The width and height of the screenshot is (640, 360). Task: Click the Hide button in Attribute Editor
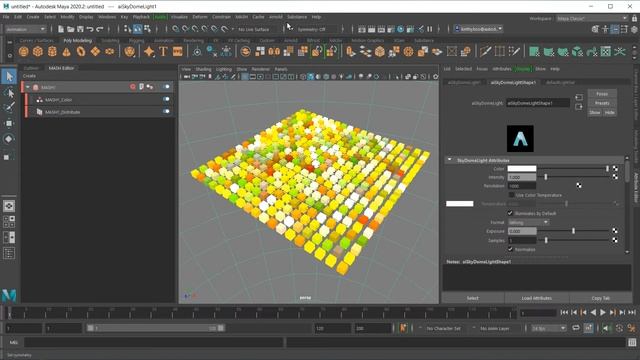pos(609,113)
